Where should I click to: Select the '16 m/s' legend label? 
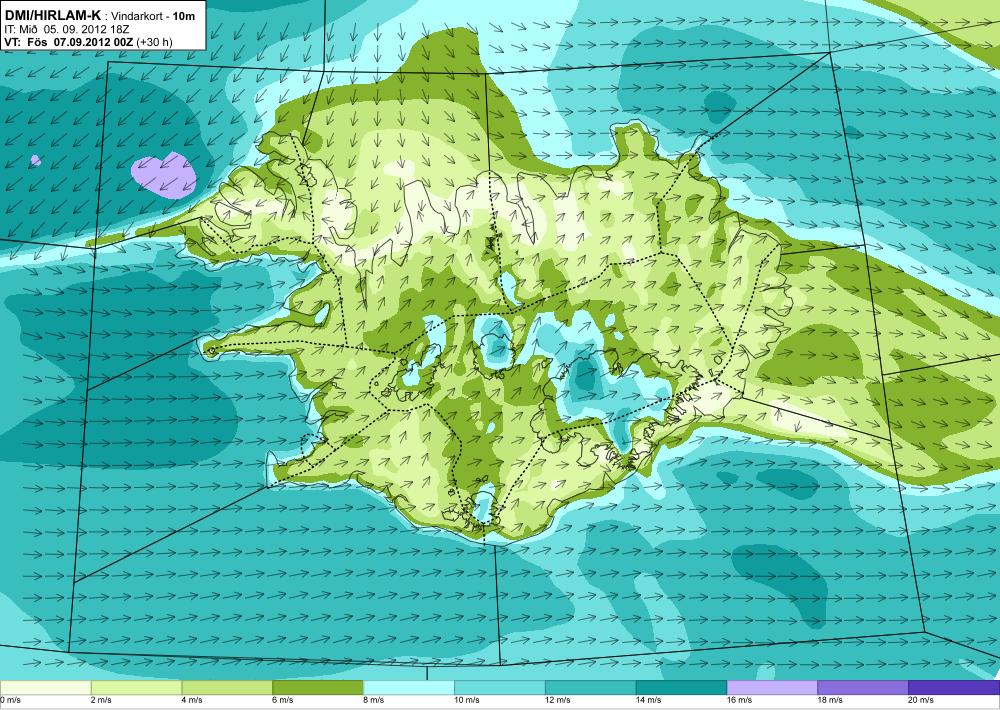[740, 700]
